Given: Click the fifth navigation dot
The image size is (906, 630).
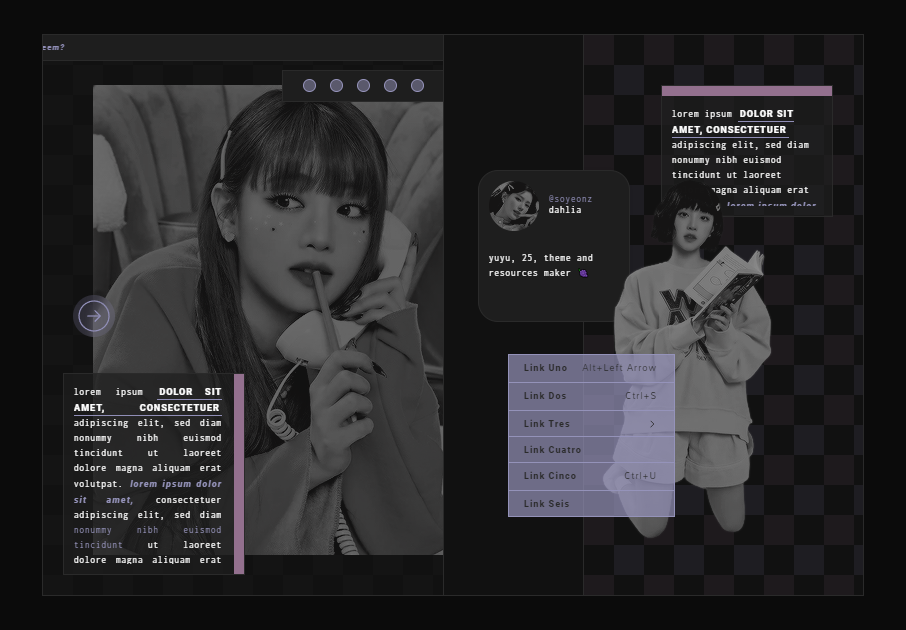Looking at the screenshot, I should click(x=416, y=85).
